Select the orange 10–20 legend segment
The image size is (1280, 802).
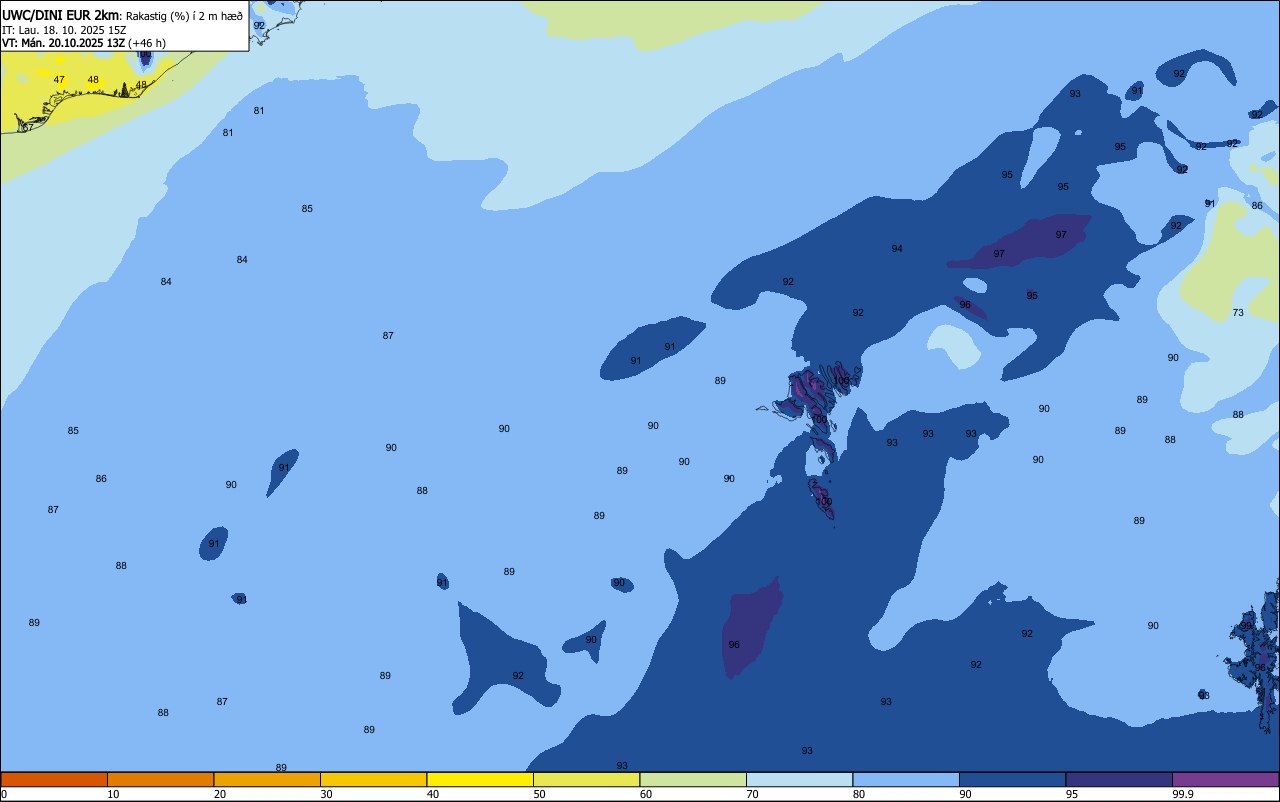click(160, 779)
